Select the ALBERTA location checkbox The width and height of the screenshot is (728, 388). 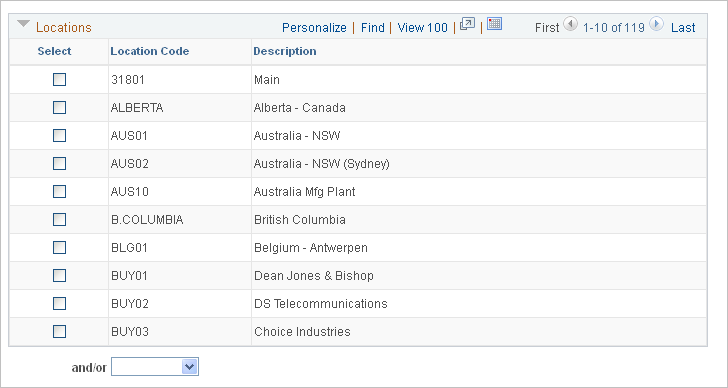click(59, 108)
